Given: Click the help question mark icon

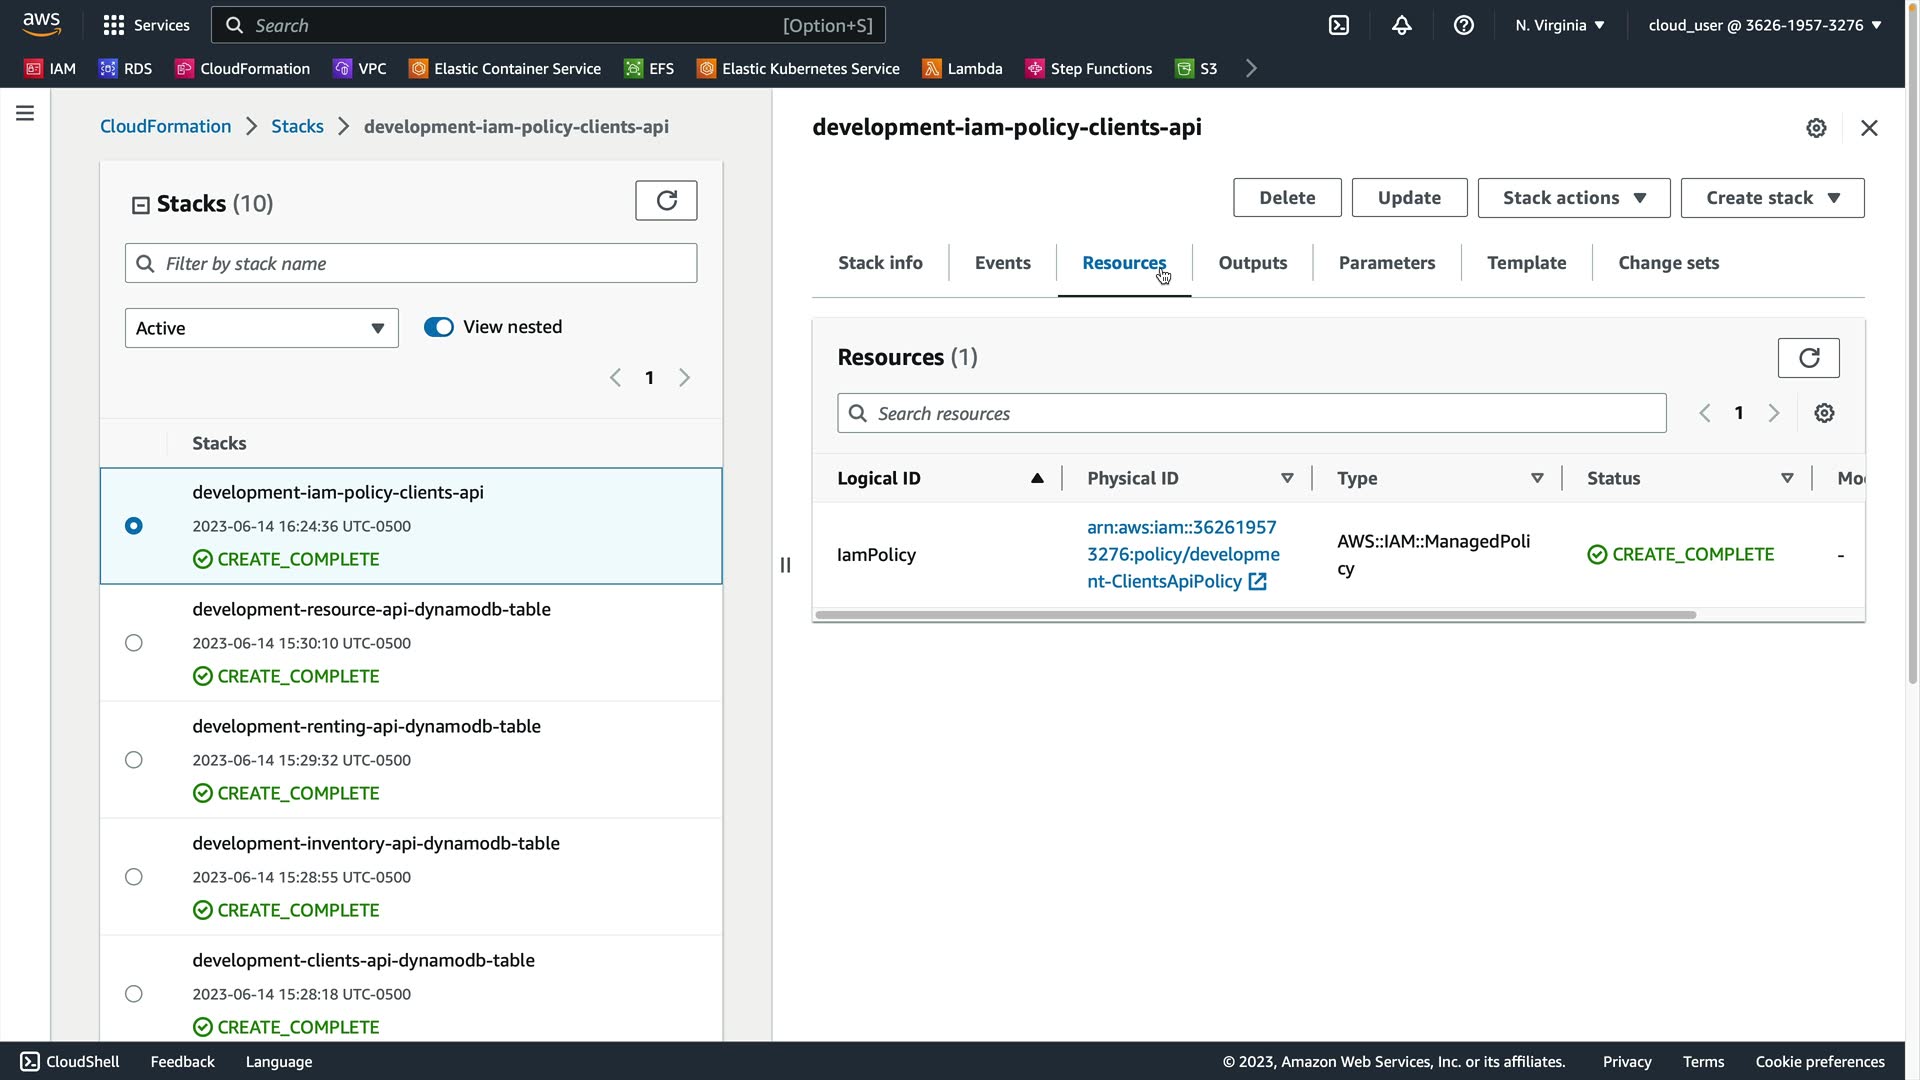Looking at the screenshot, I should [1464, 25].
